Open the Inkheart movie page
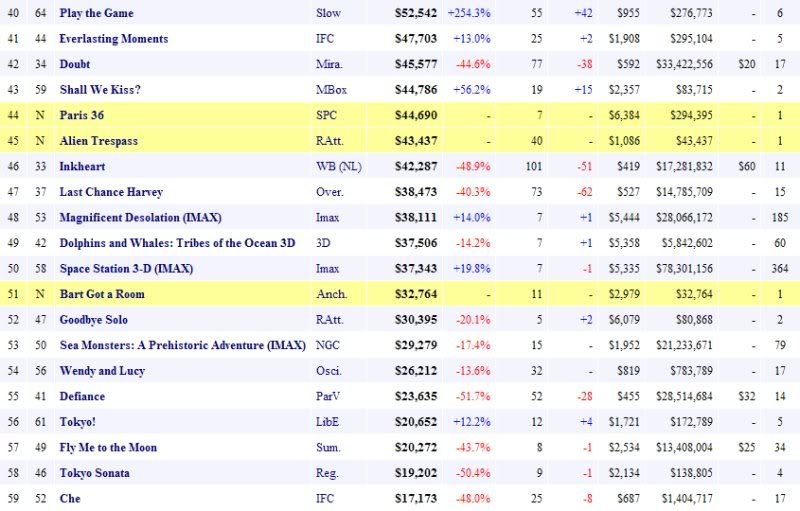The width and height of the screenshot is (800, 511). tap(83, 166)
